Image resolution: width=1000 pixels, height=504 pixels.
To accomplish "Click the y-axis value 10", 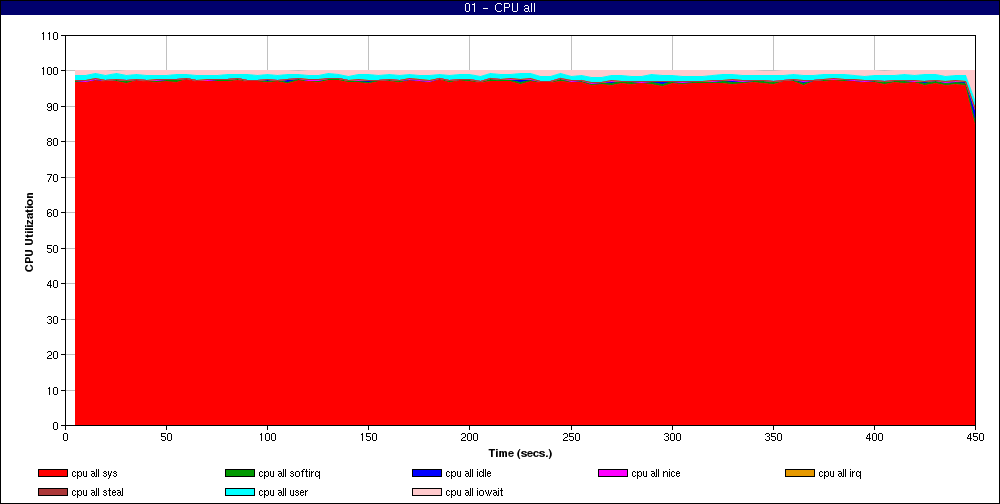I will (x=53, y=390).
